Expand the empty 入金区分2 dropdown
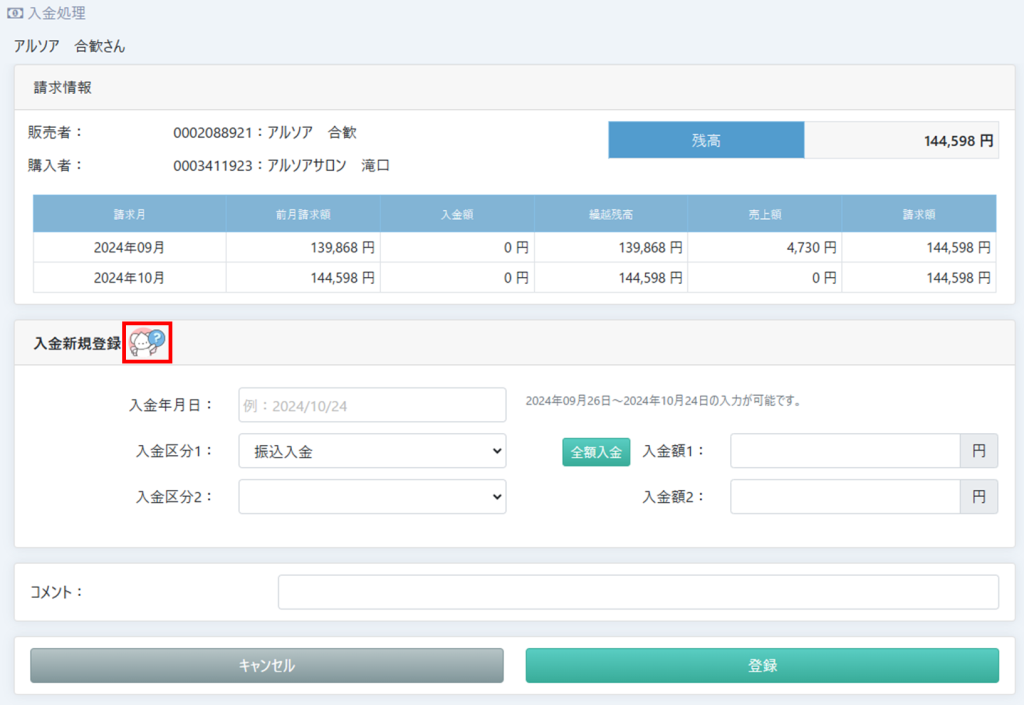The width and height of the screenshot is (1024, 705). click(x=372, y=497)
